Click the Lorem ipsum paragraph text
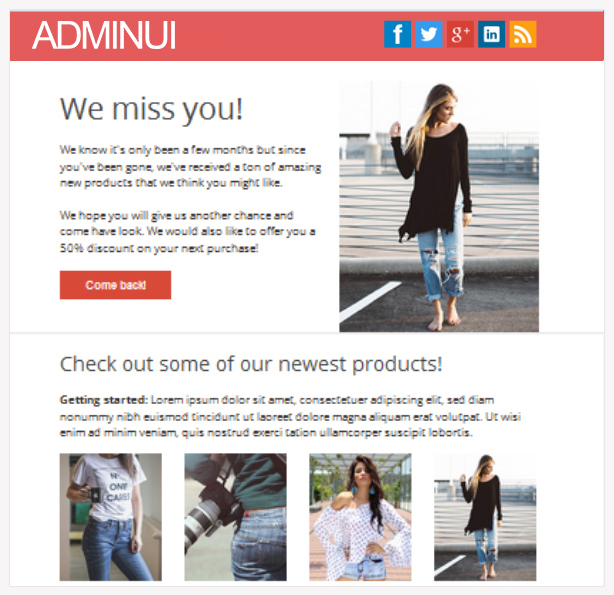 tap(290, 417)
